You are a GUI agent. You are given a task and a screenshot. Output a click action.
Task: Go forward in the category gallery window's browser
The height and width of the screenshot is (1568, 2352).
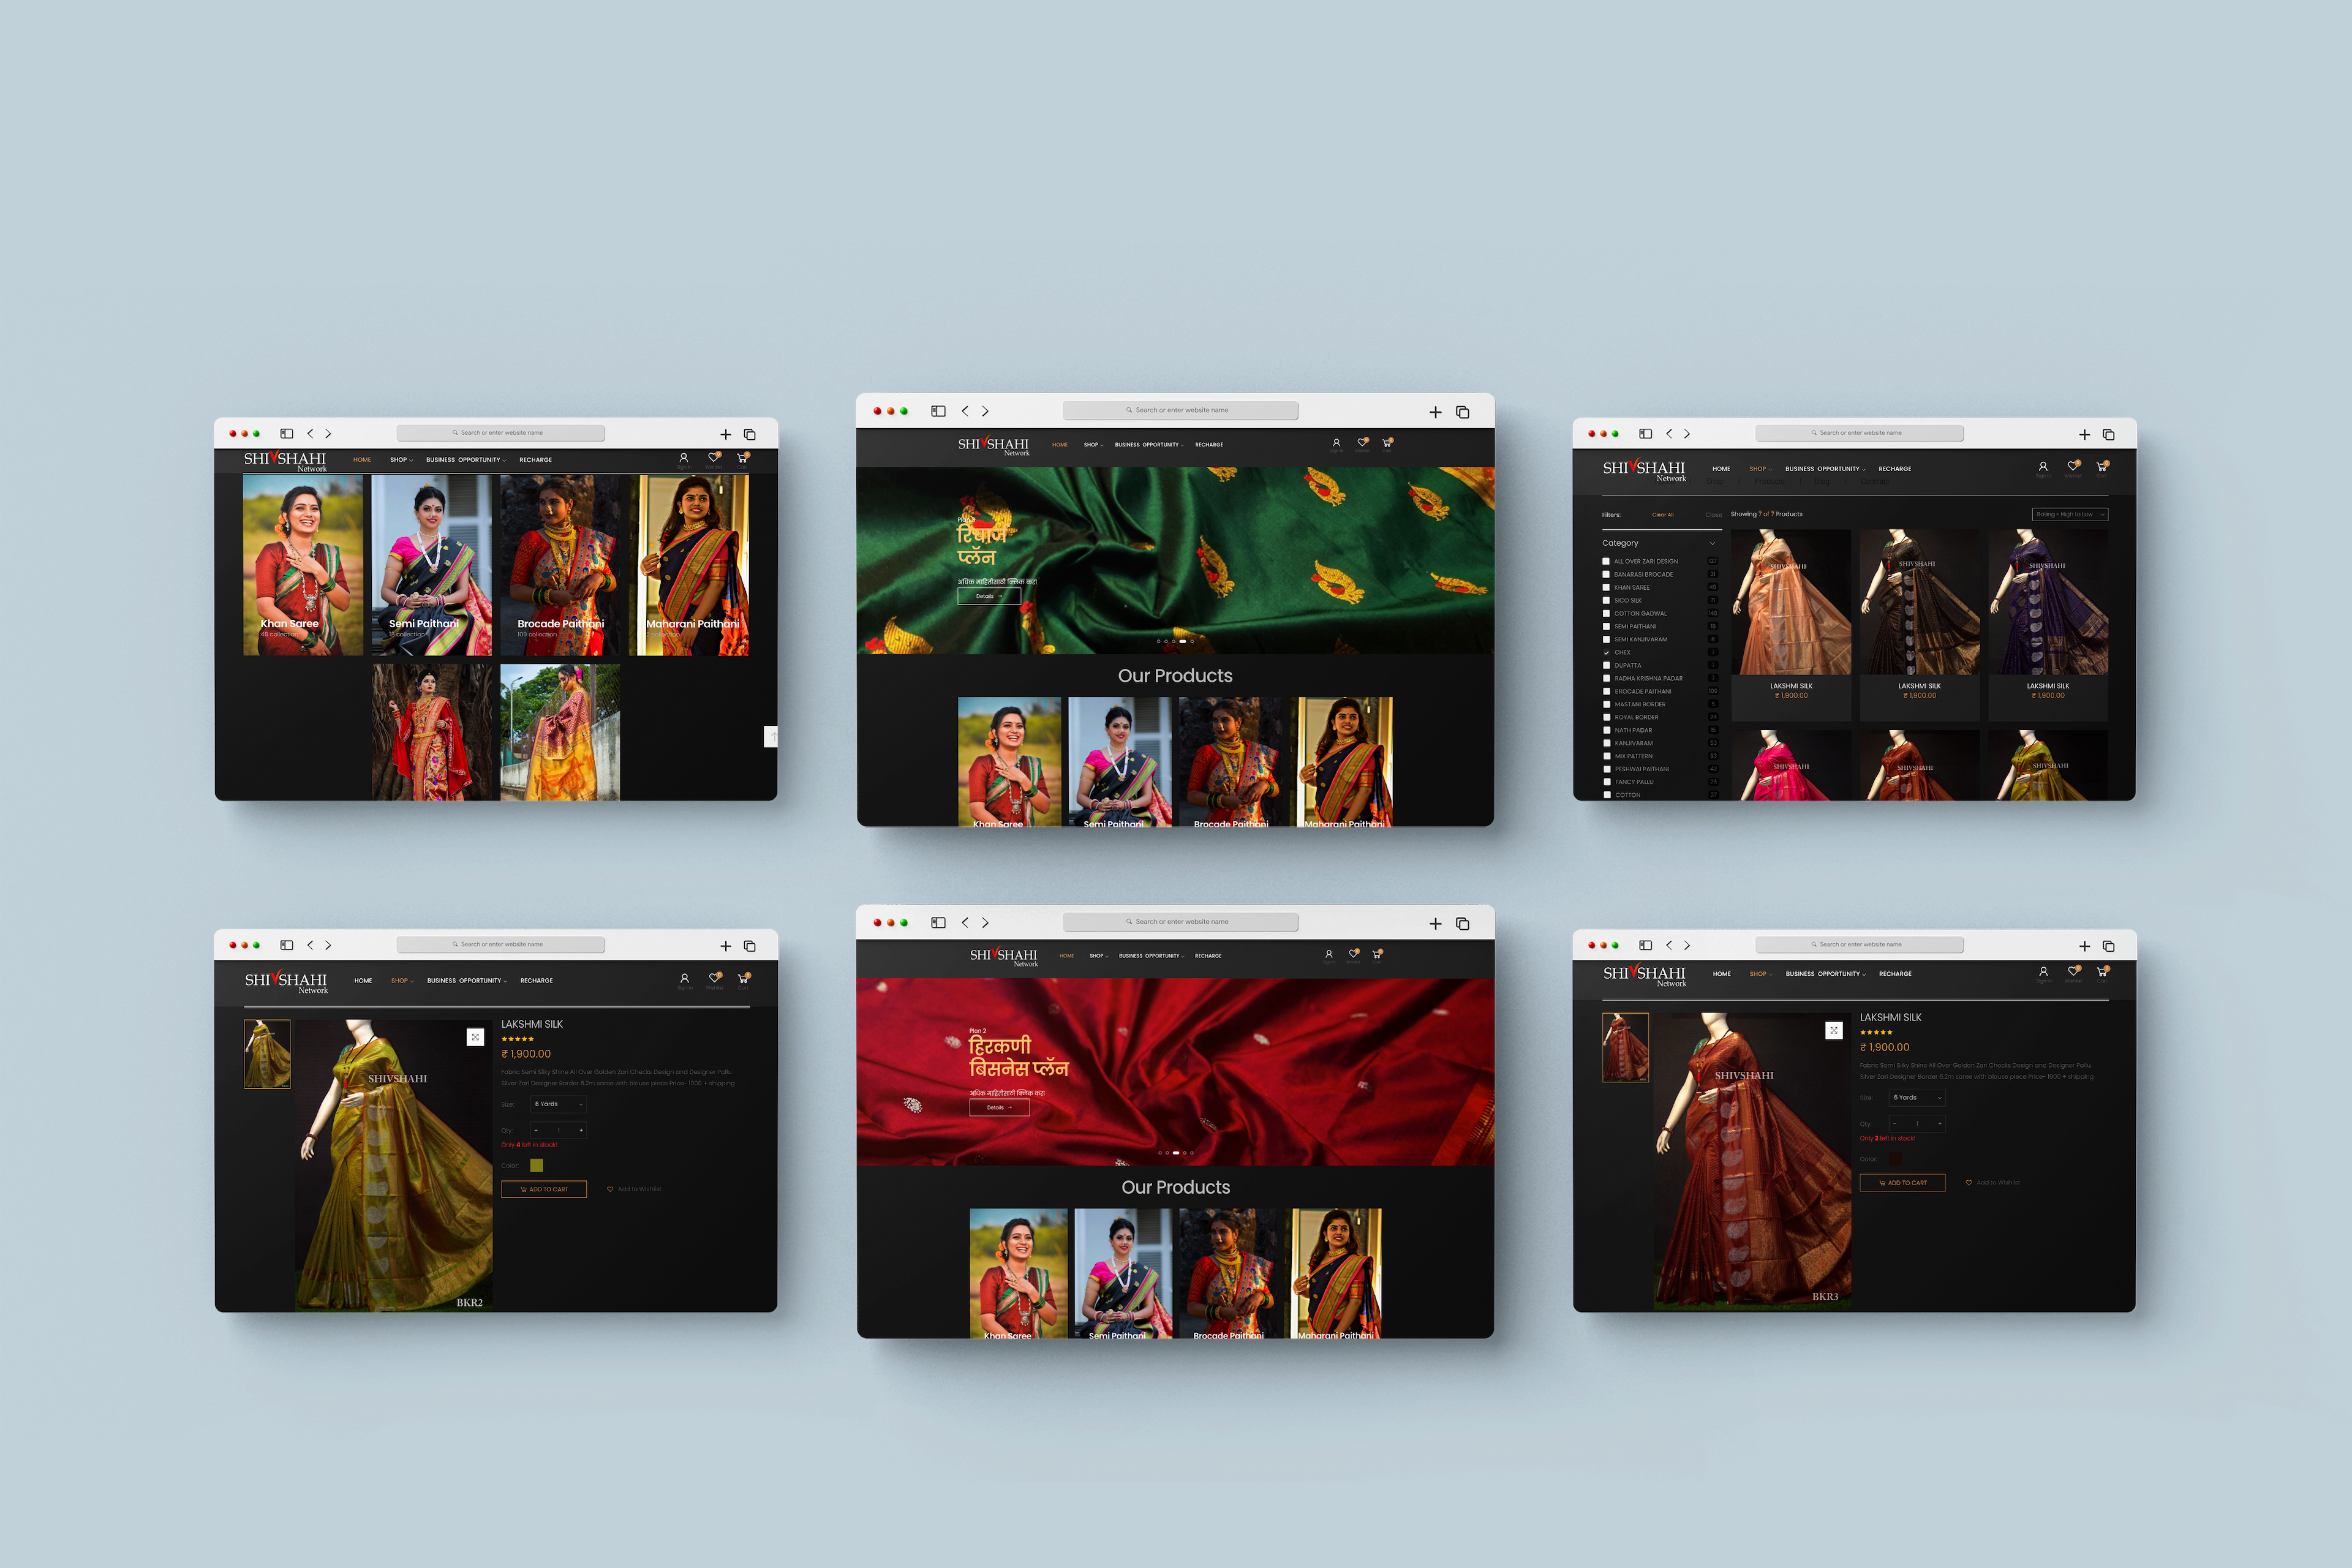point(328,434)
